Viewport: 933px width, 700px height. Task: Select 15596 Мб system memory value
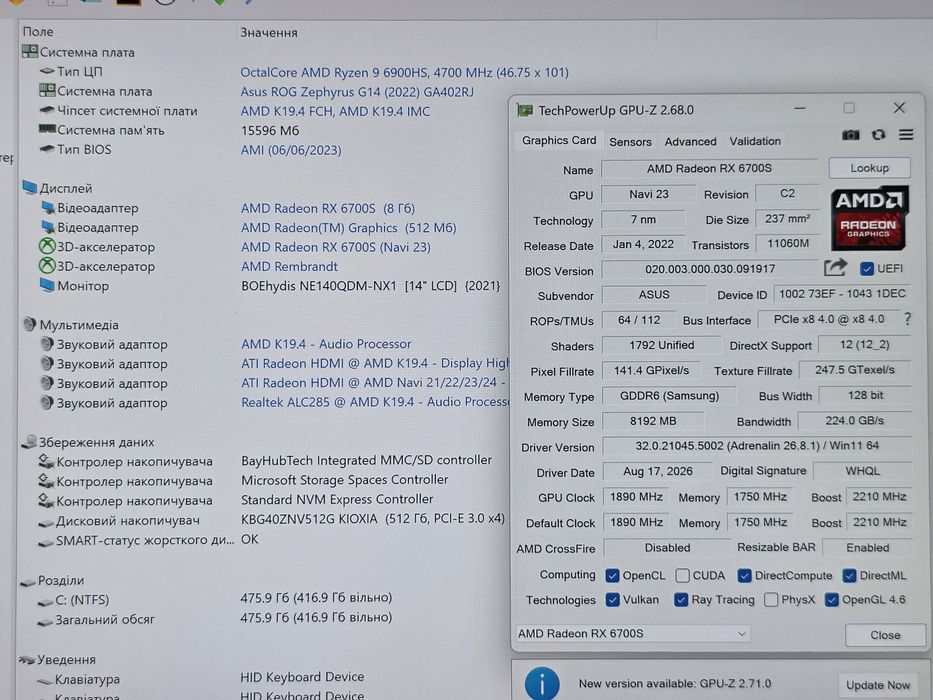click(x=270, y=131)
